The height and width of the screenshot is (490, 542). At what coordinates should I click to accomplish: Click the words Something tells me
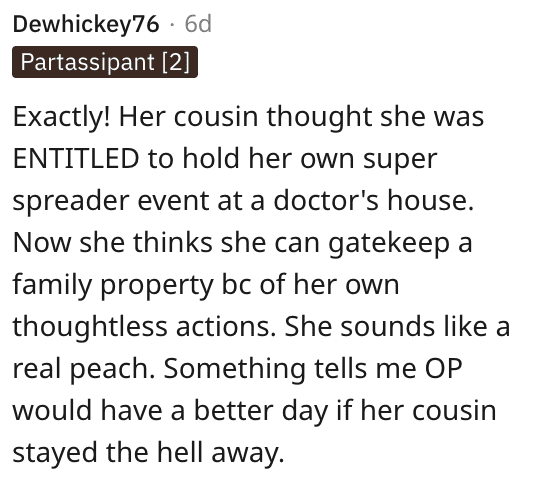coord(290,369)
